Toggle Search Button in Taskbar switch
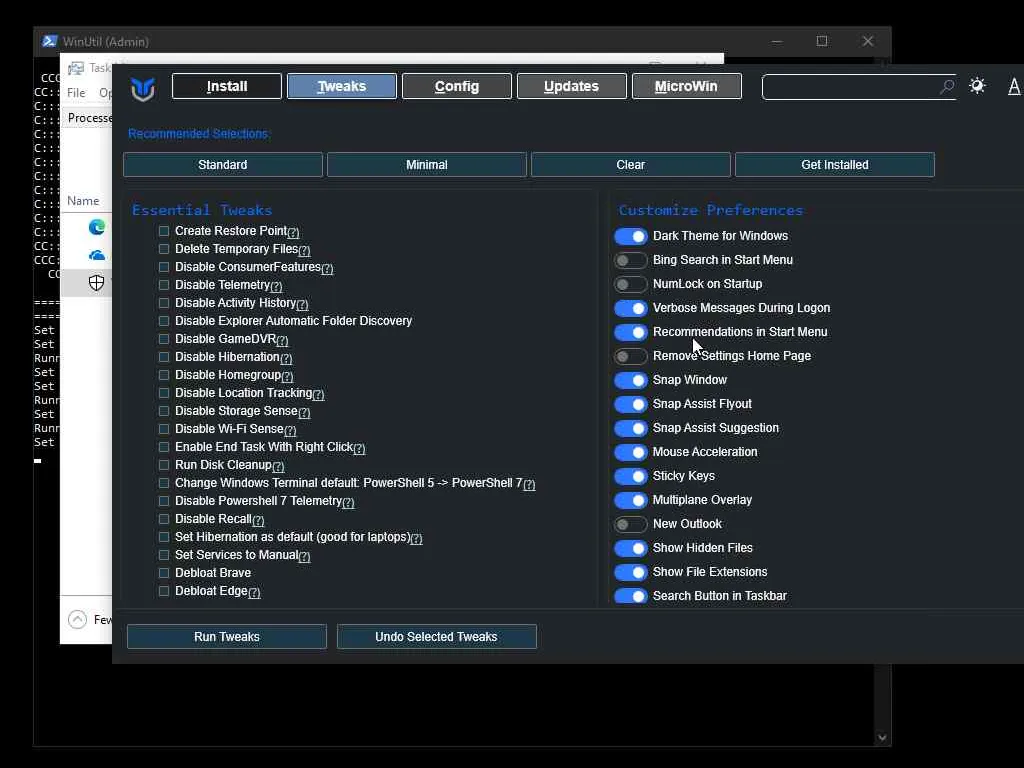 [631, 596]
